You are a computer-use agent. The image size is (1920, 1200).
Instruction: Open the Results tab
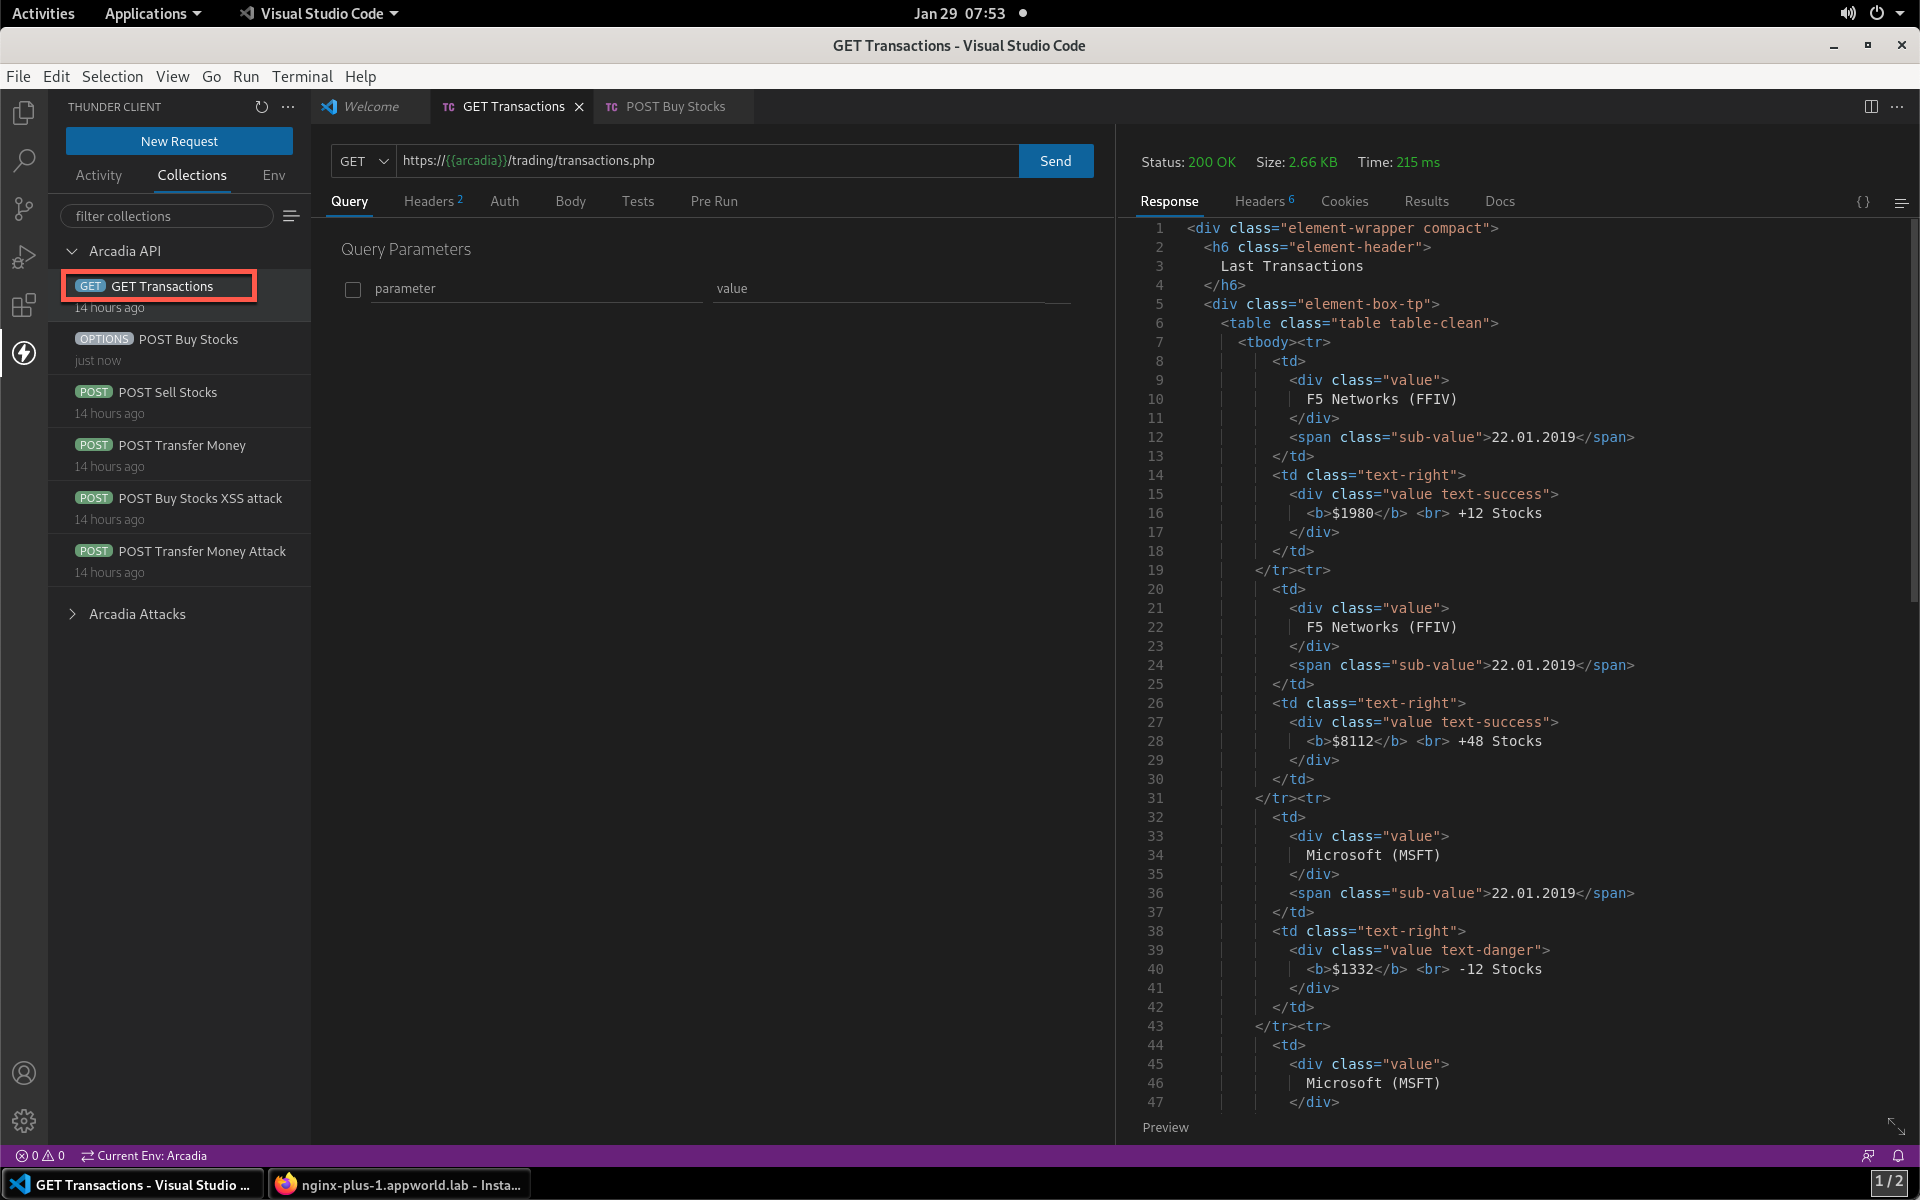point(1427,201)
